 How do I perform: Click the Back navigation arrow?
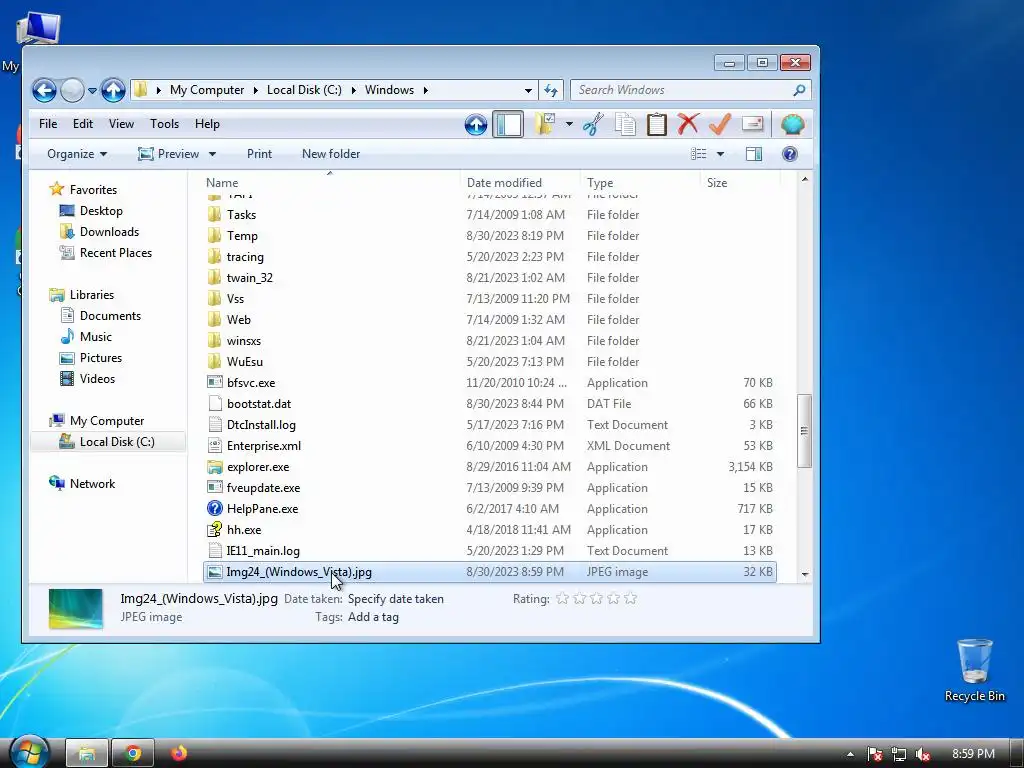44,90
